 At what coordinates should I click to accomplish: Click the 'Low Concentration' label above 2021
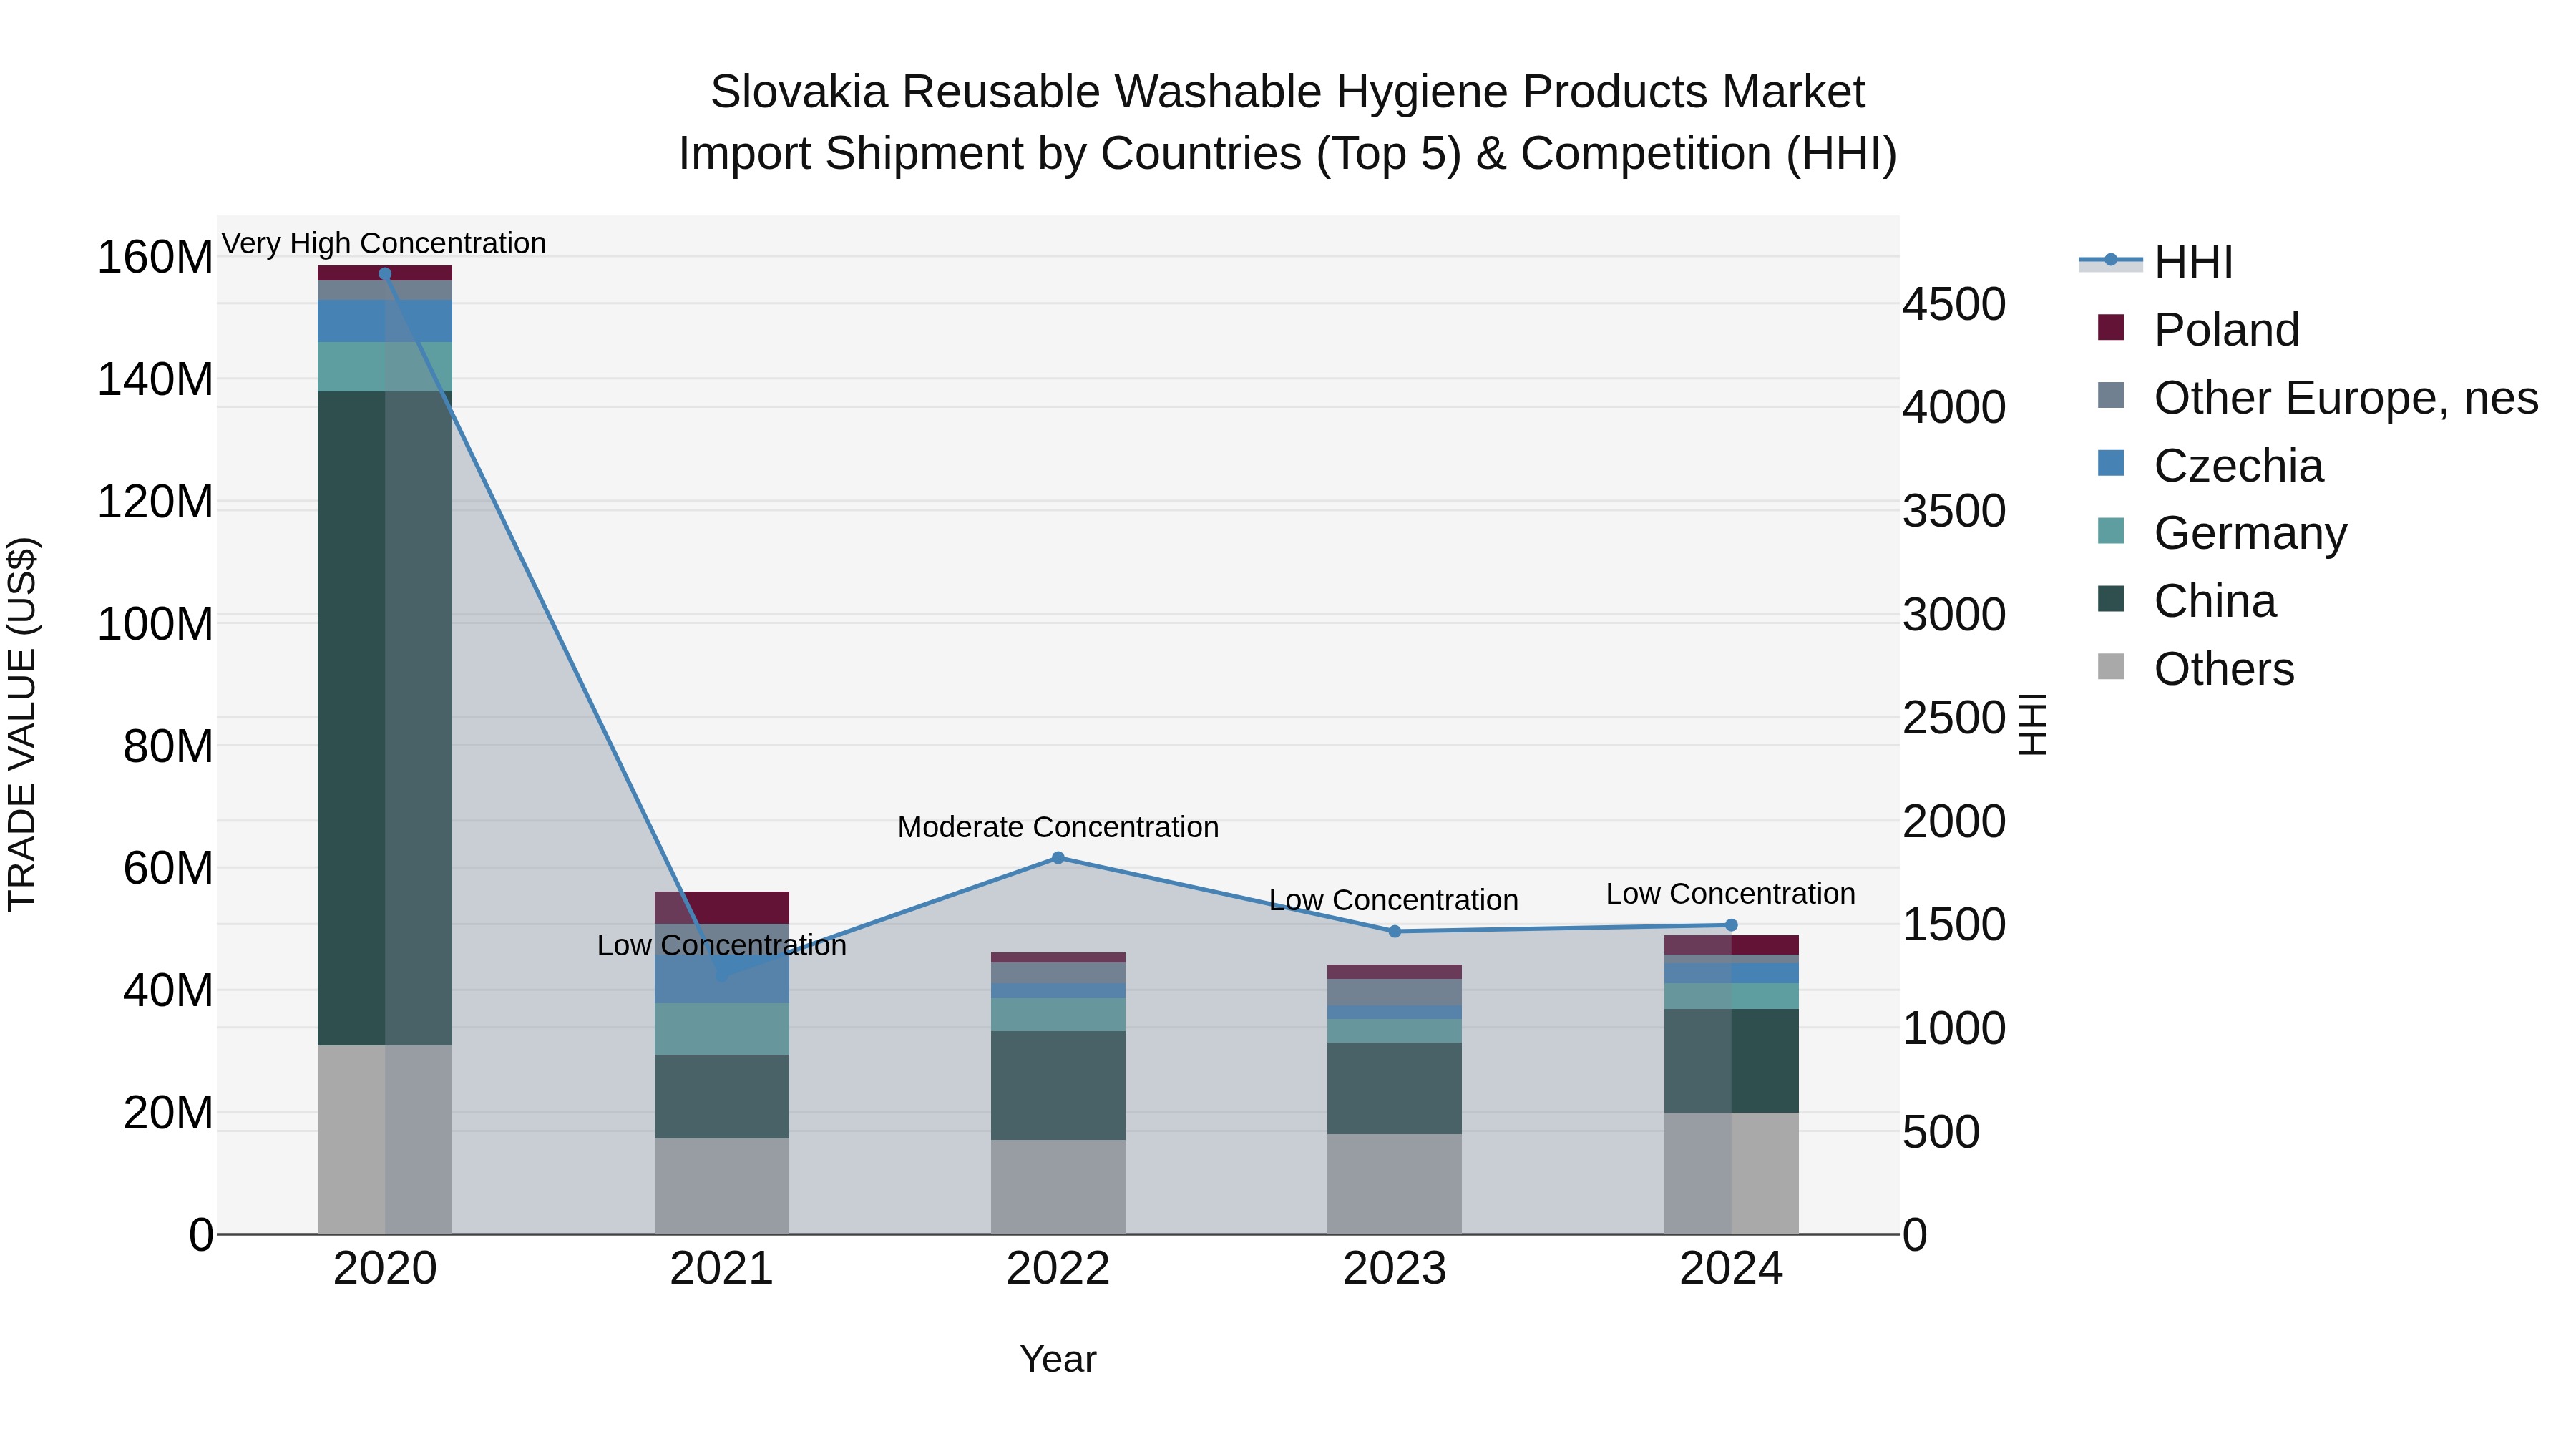(722, 945)
